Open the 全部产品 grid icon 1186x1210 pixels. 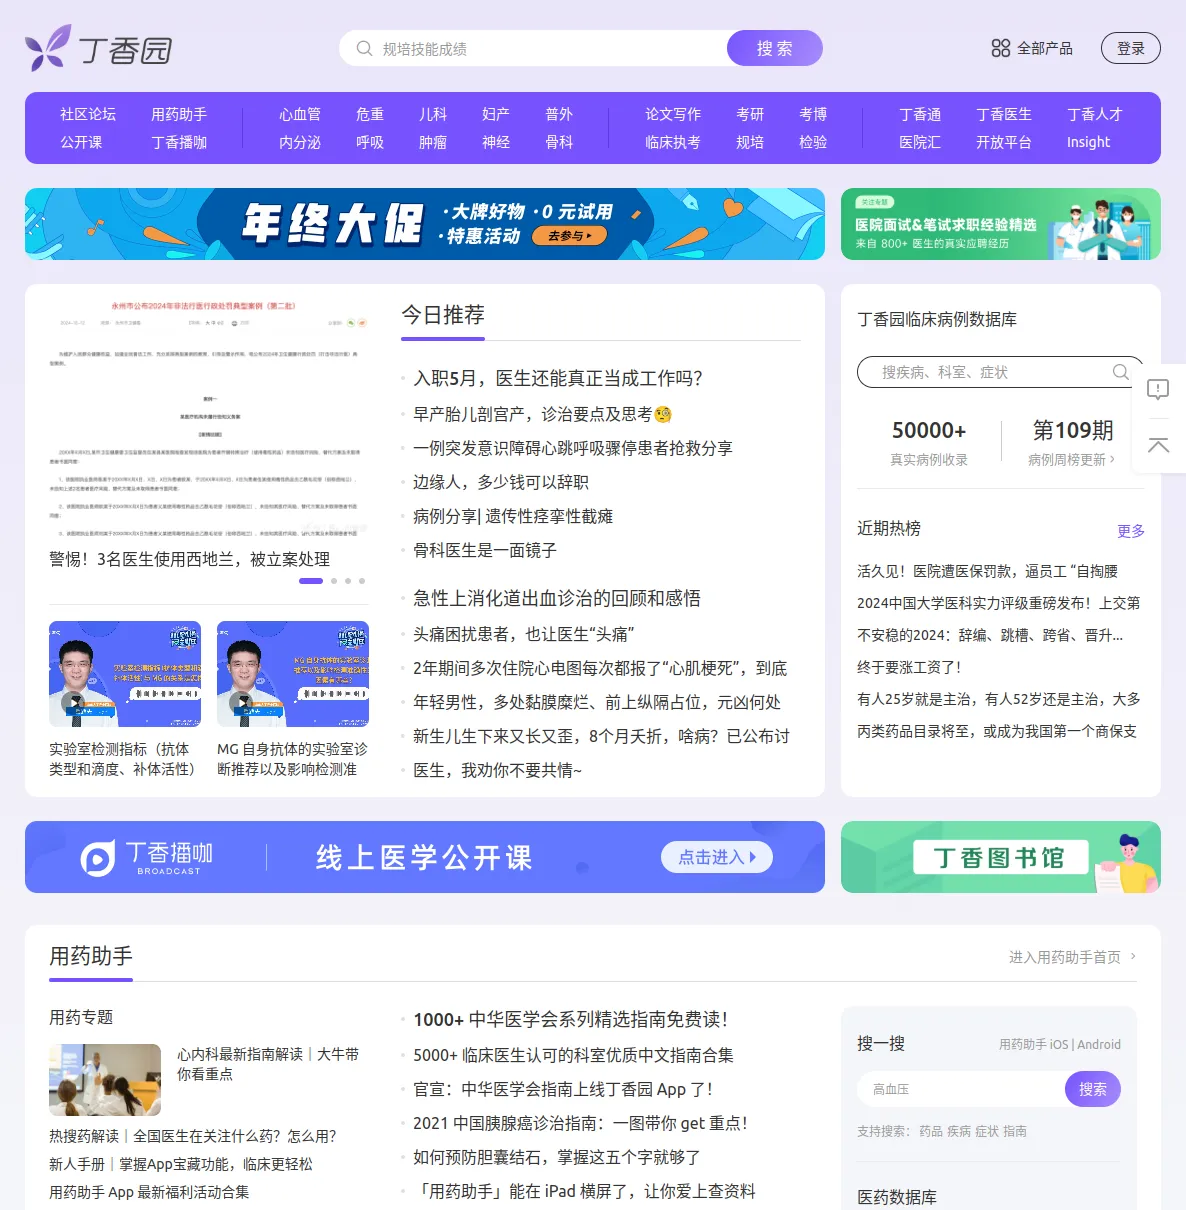point(1000,48)
